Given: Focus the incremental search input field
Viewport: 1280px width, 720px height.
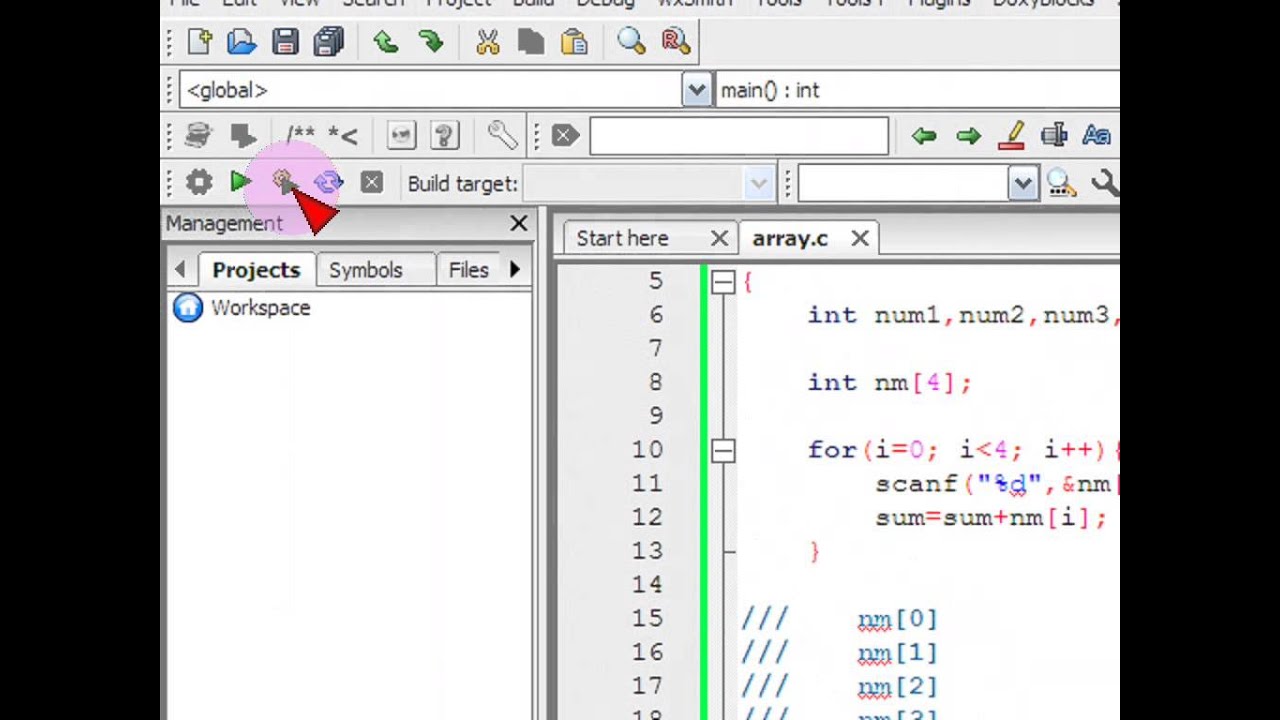Looking at the screenshot, I should coord(739,135).
